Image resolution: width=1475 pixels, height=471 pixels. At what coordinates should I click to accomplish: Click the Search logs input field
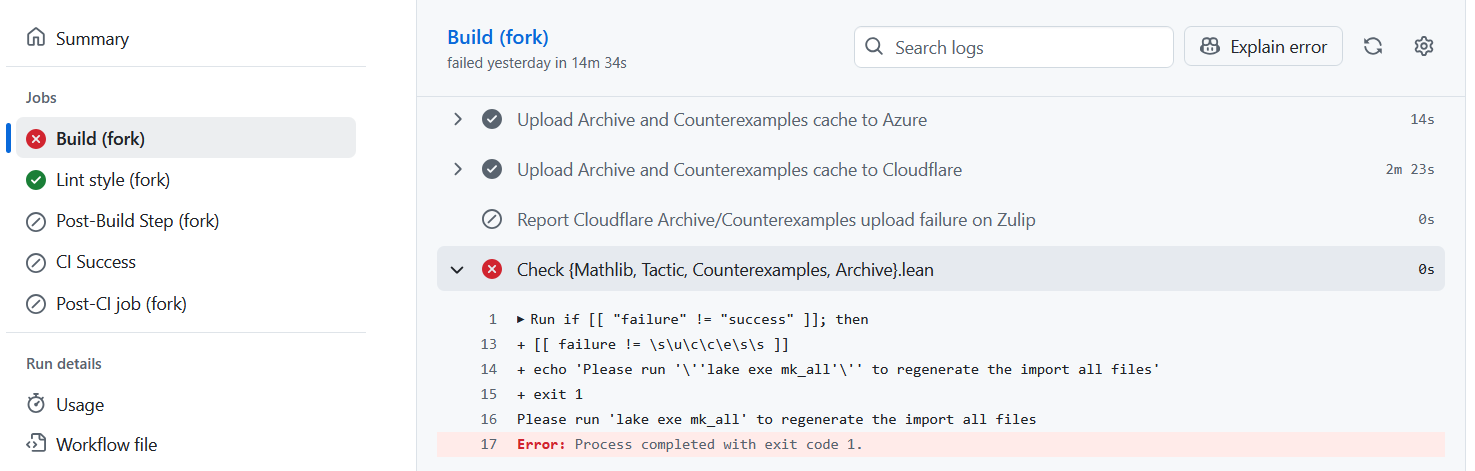point(1013,47)
